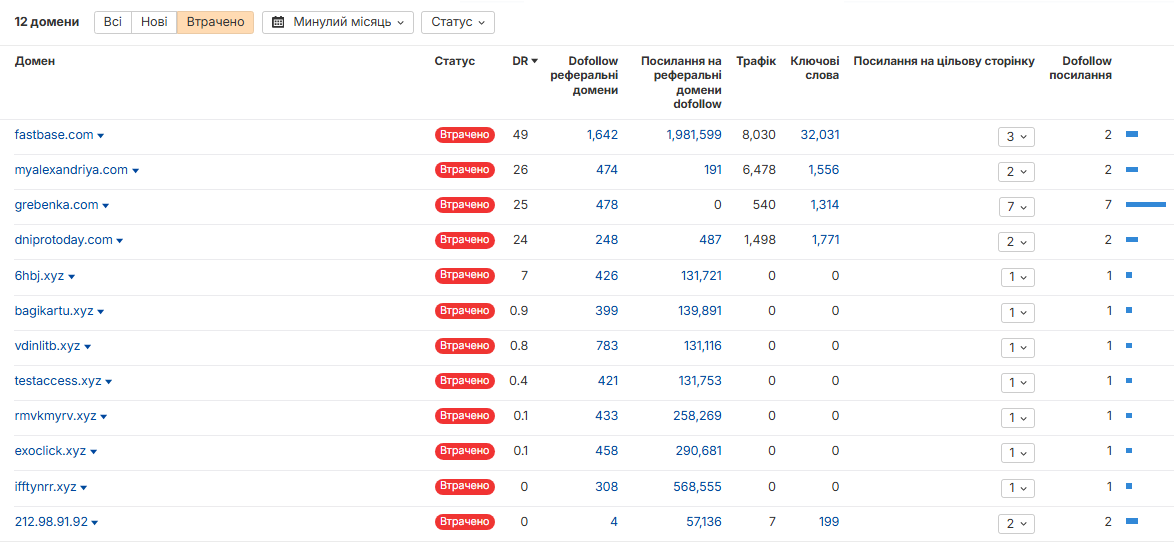Click the dofollow bar for fastbase.com

click(1132, 135)
